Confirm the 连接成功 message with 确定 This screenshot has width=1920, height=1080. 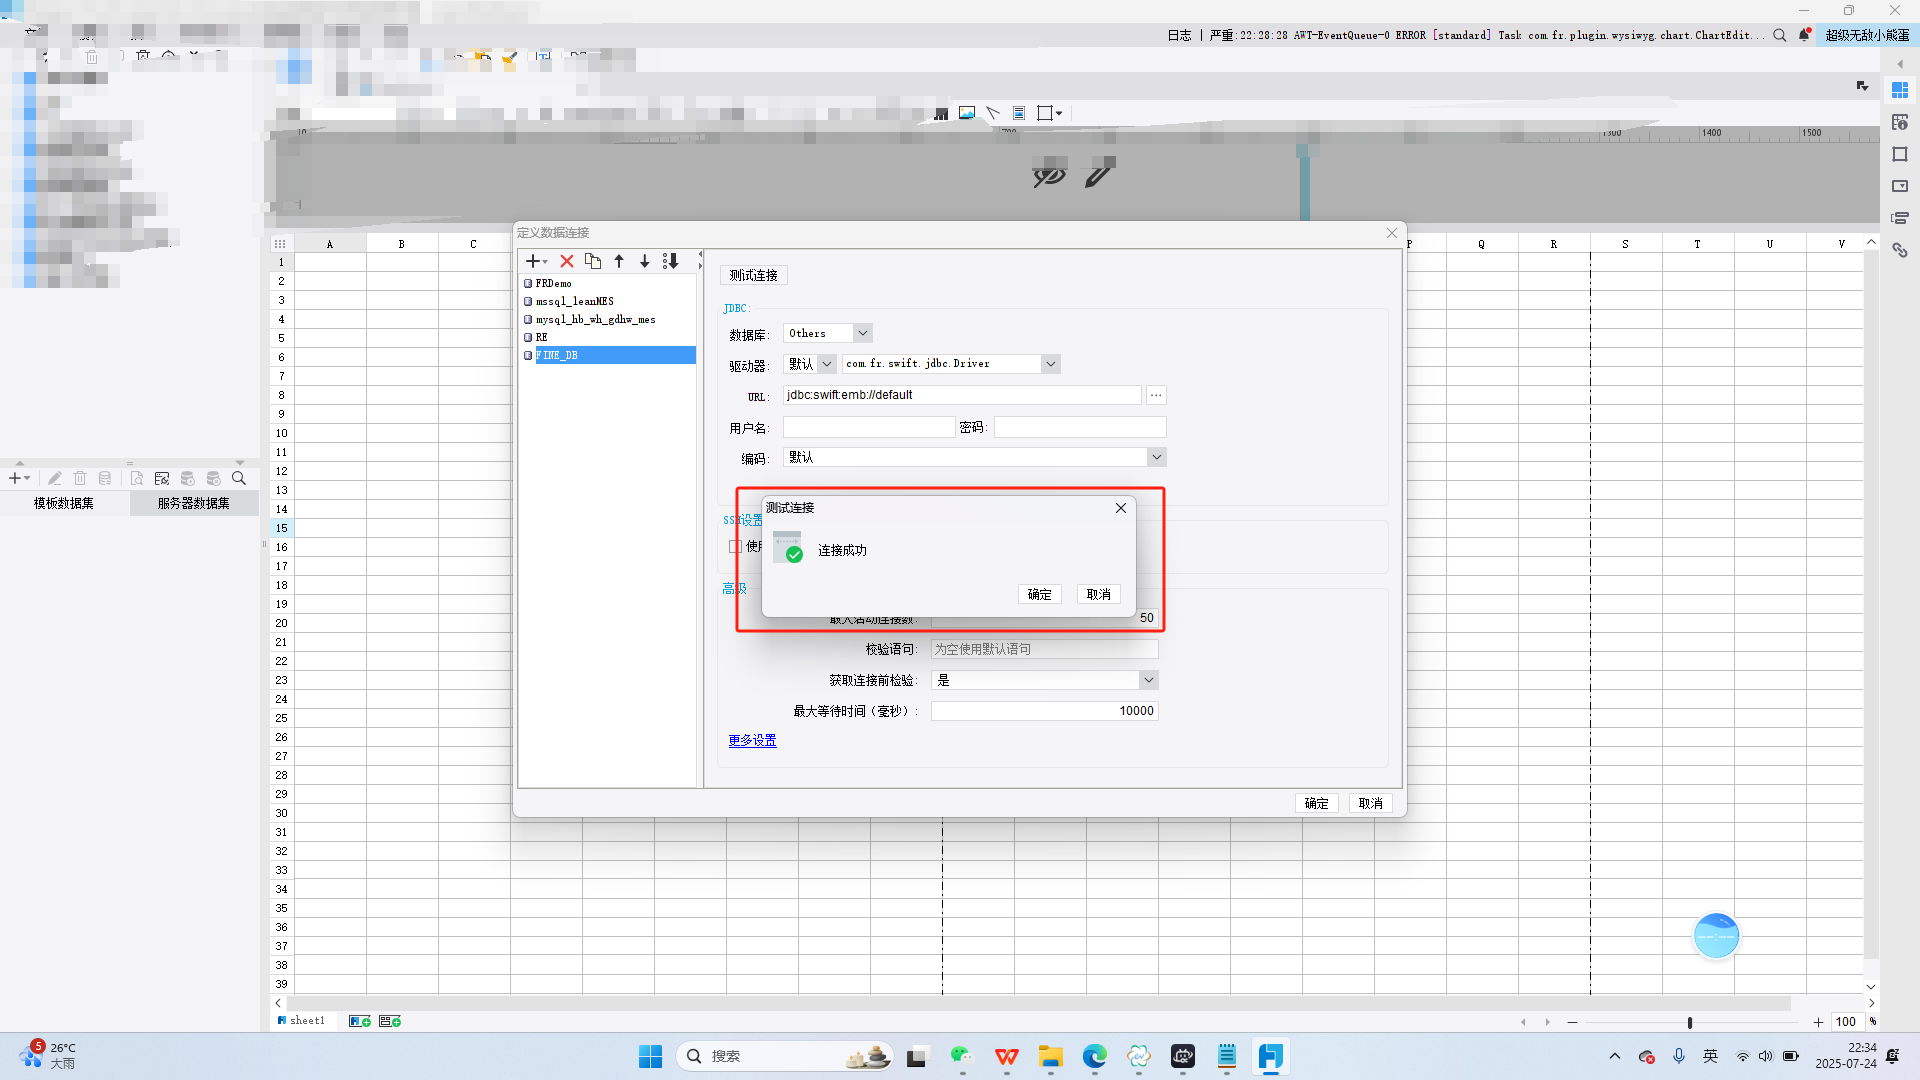[x=1040, y=594]
